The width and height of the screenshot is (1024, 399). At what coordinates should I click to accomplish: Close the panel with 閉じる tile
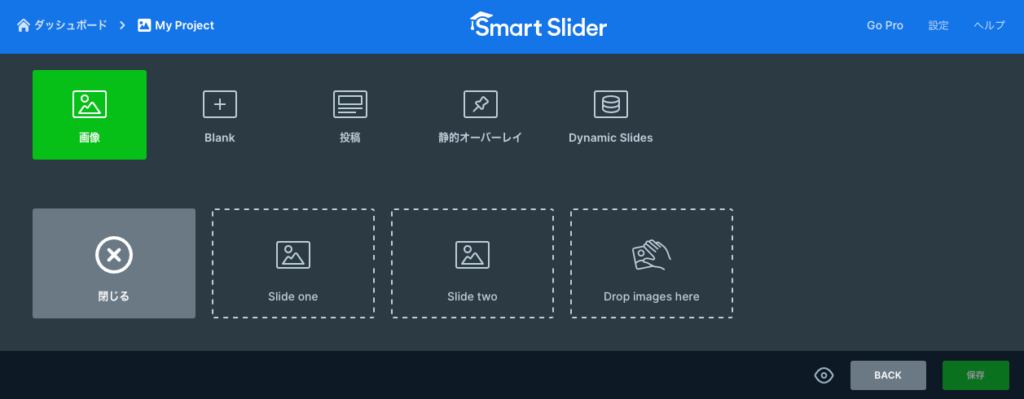tap(114, 263)
